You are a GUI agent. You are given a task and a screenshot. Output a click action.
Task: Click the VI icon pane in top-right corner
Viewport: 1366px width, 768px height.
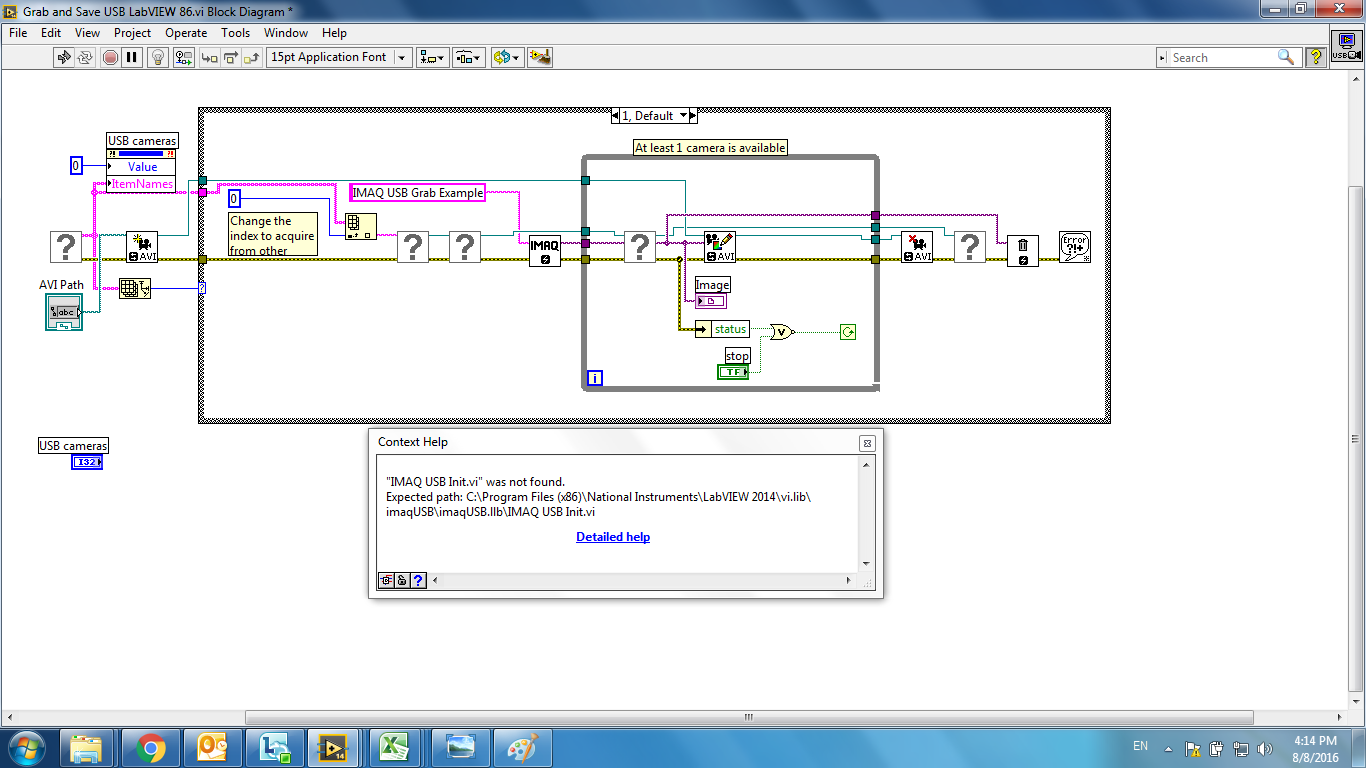tap(1346, 46)
